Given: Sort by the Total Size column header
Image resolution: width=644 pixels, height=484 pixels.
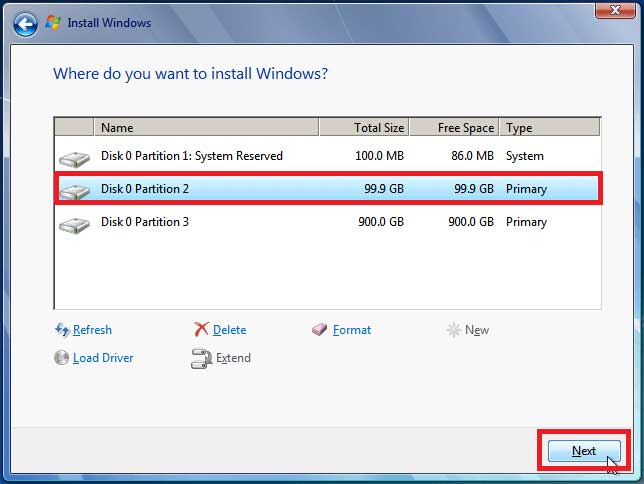Looking at the screenshot, I should [x=364, y=127].
